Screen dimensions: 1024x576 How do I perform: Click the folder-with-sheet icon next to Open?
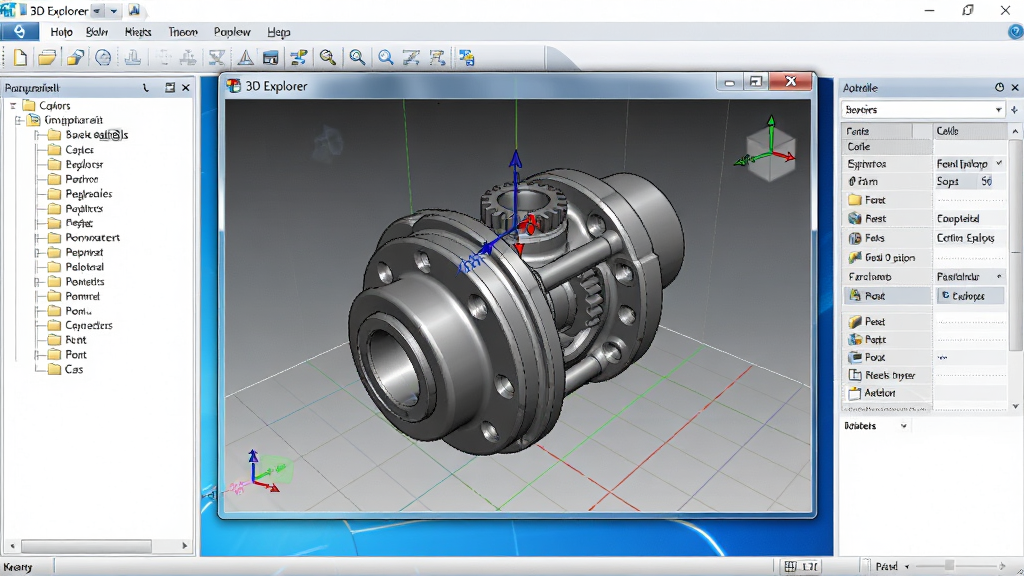tap(74, 57)
